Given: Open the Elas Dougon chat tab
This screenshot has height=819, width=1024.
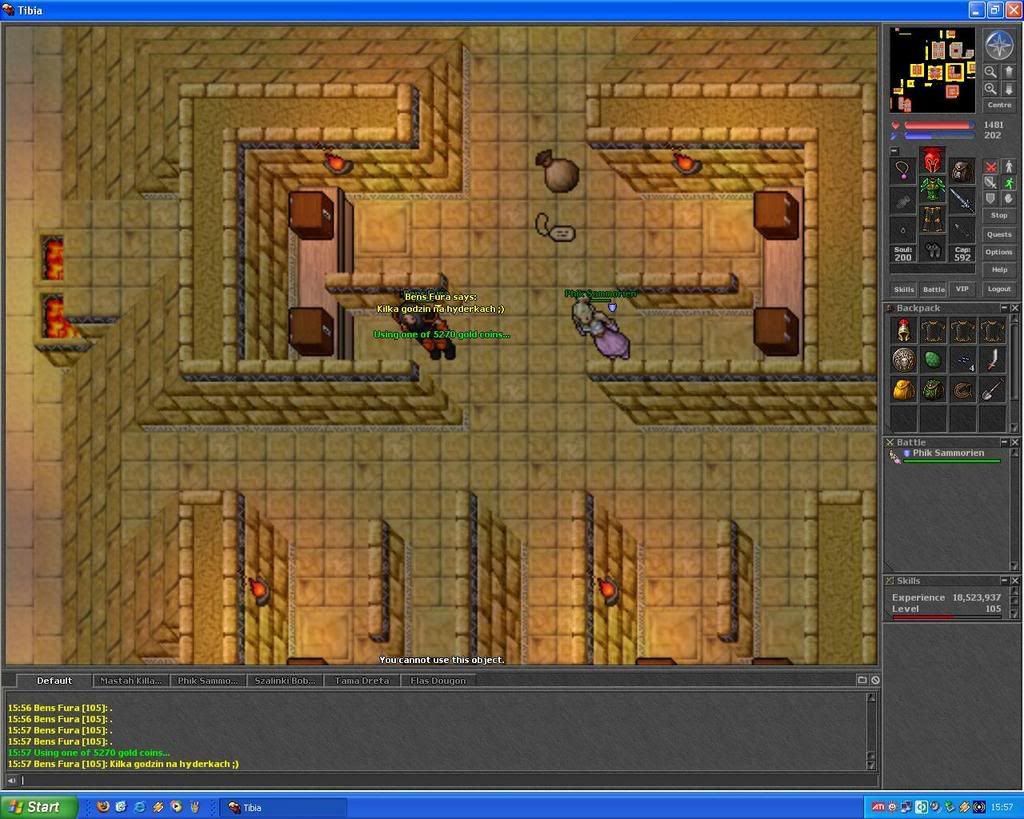Looking at the screenshot, I should pyautogui.click(x=438, y=681).
